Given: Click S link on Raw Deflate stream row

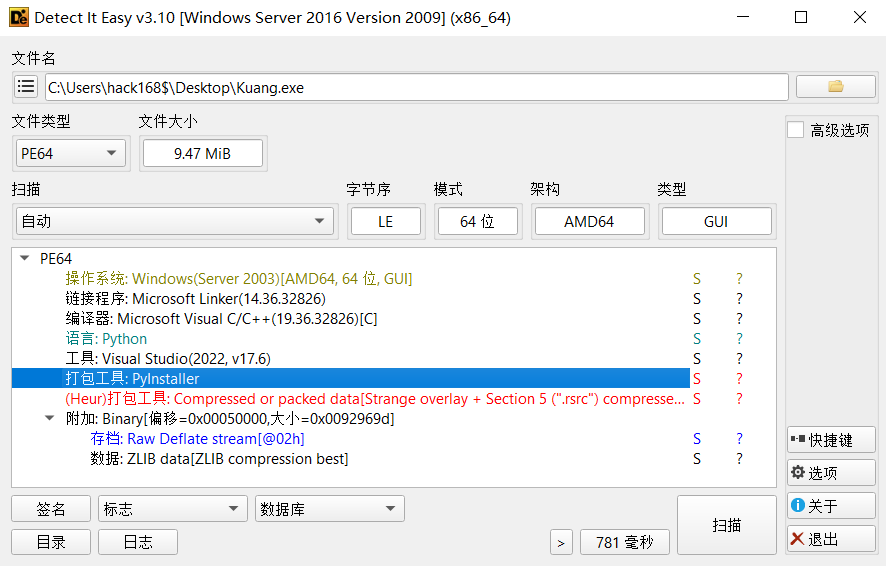Looking at the screenshot, I should pos(697,439).
